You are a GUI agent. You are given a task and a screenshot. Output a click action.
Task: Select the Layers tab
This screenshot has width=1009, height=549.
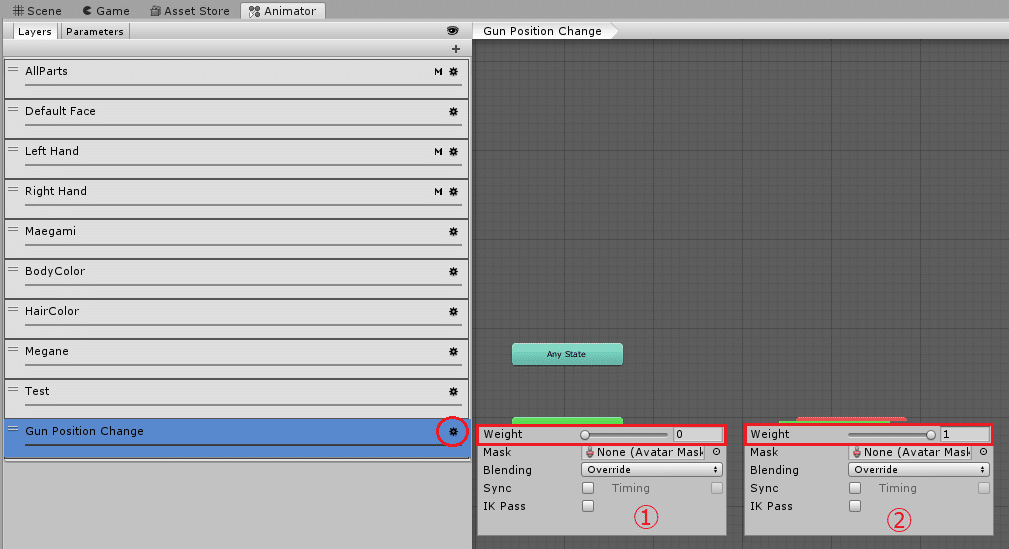point(34,32)
